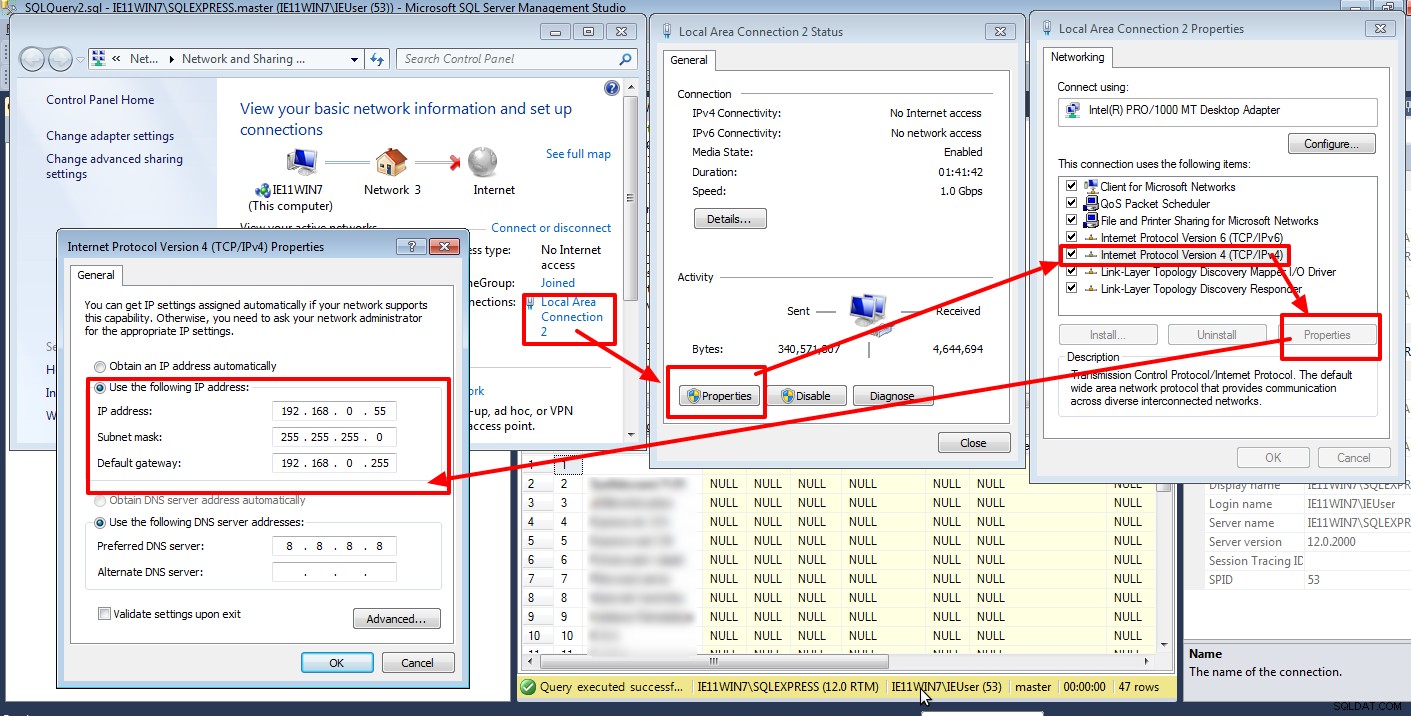Open the recent pages arrow beside Forward
The height and width of the screenshot is (716, 1411).
tap(81, 59)
